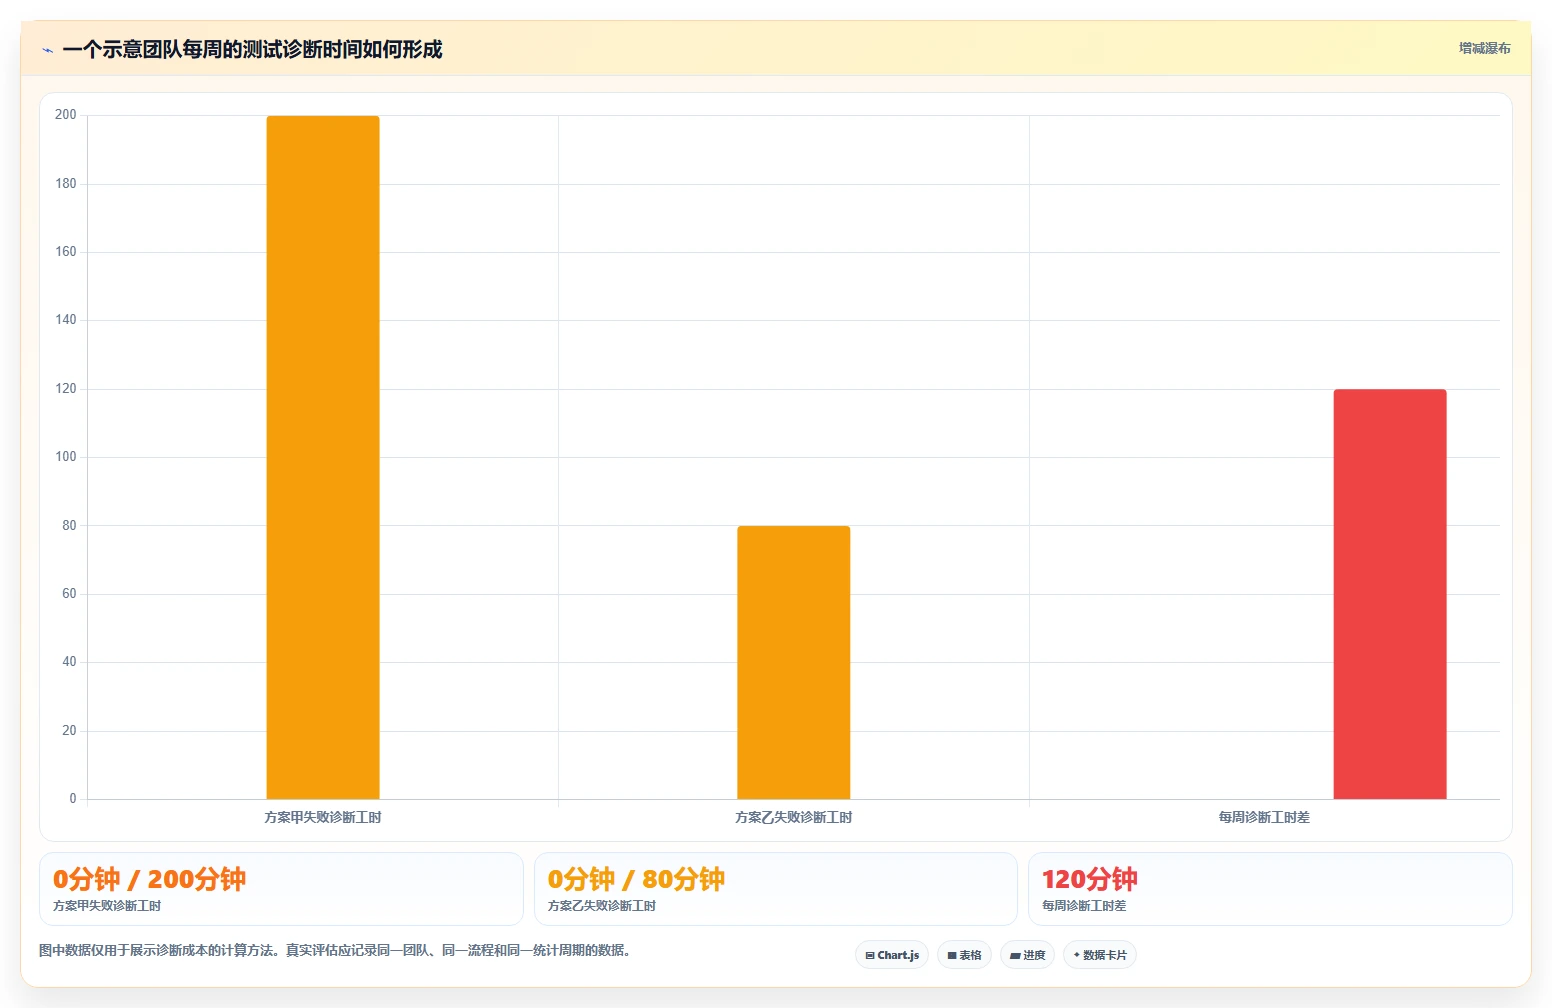The height and width of the screenshot is (1008, 1552).
Task: Click the 增减瀑布 label in header
Action: (1485, 48)
